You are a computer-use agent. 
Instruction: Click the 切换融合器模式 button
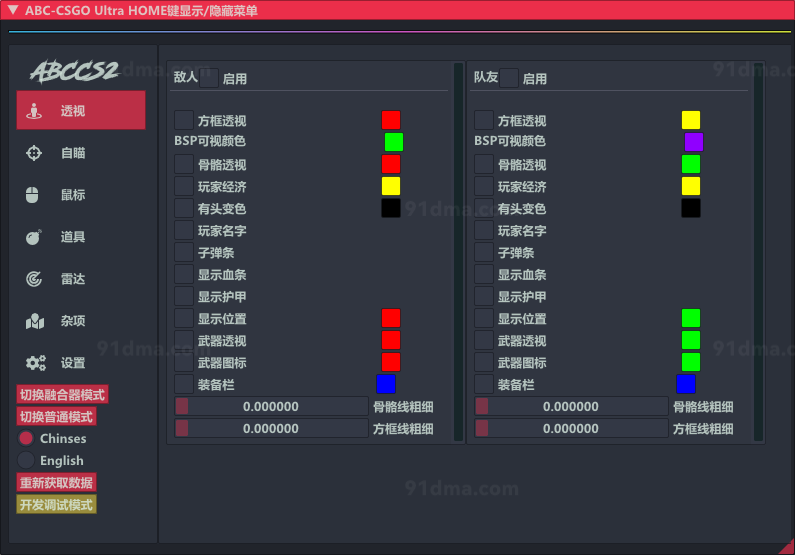(62, 395)
